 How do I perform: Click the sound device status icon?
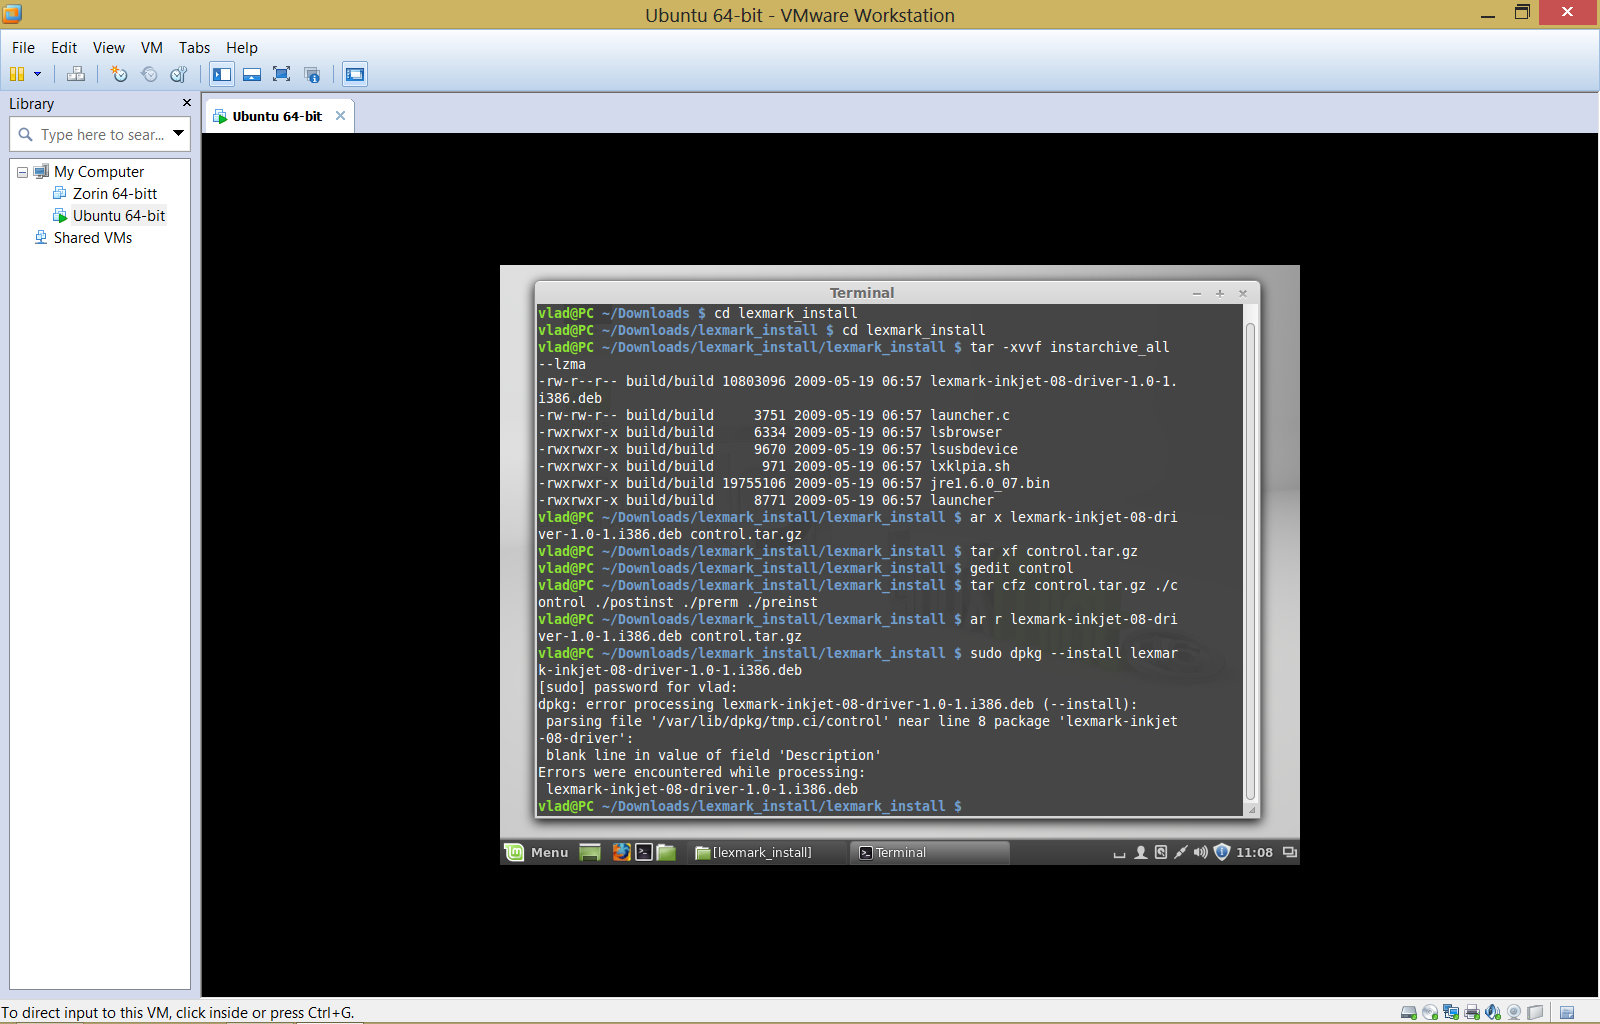point(1493,1012)
